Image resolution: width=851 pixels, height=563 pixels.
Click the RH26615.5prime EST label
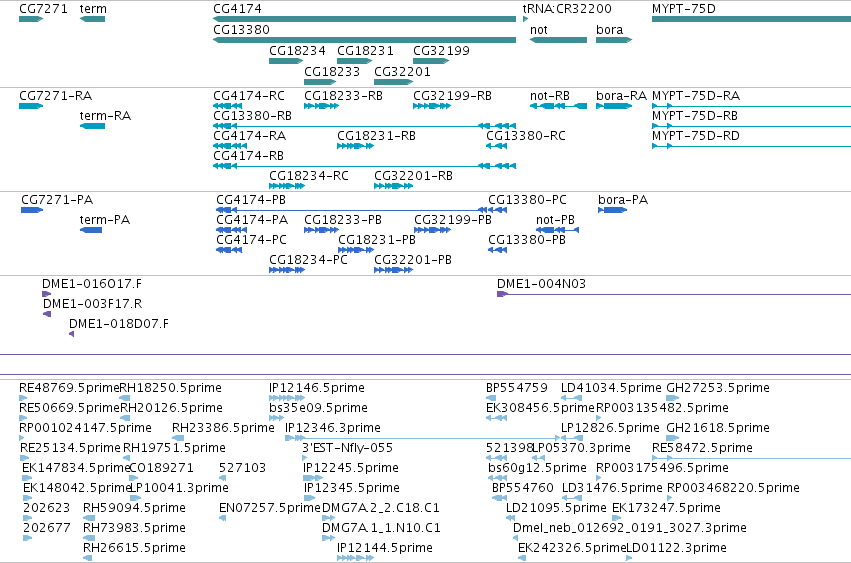coord(134,548)
